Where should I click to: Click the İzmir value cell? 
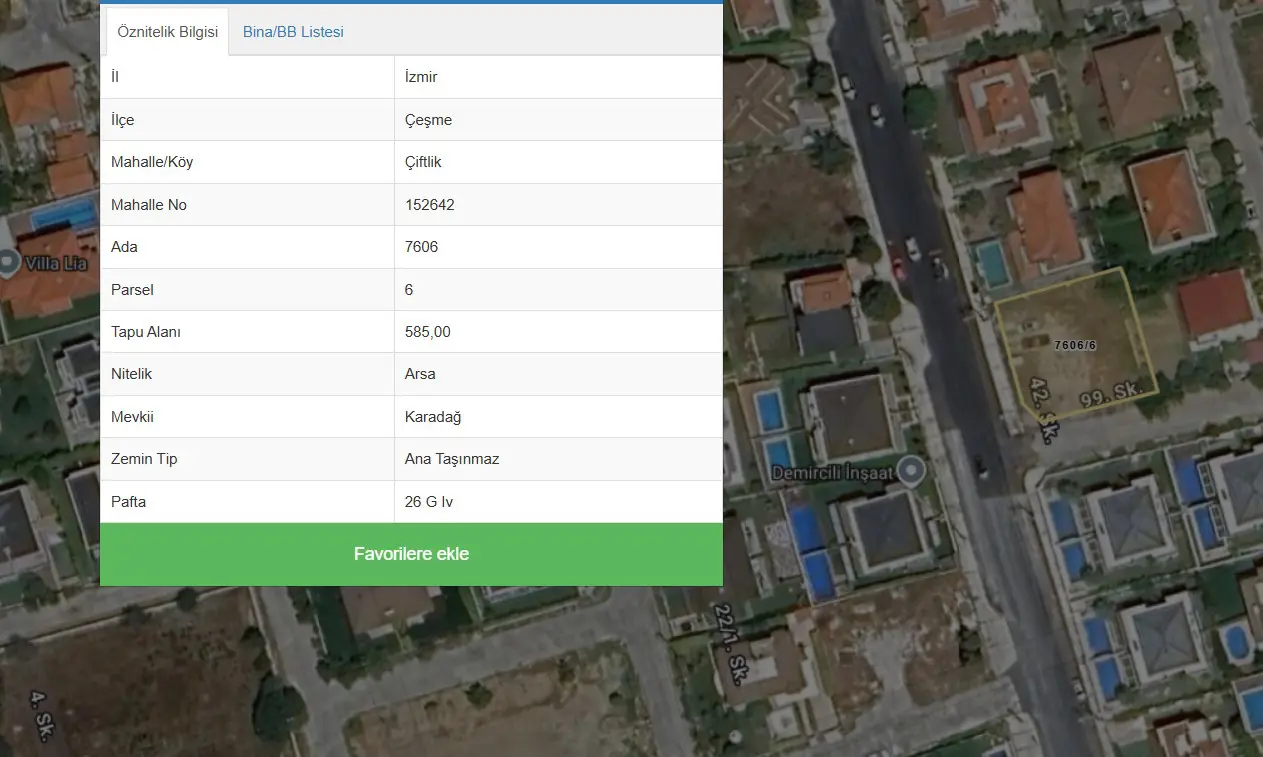pyautogui.click(x=558, y=77)
